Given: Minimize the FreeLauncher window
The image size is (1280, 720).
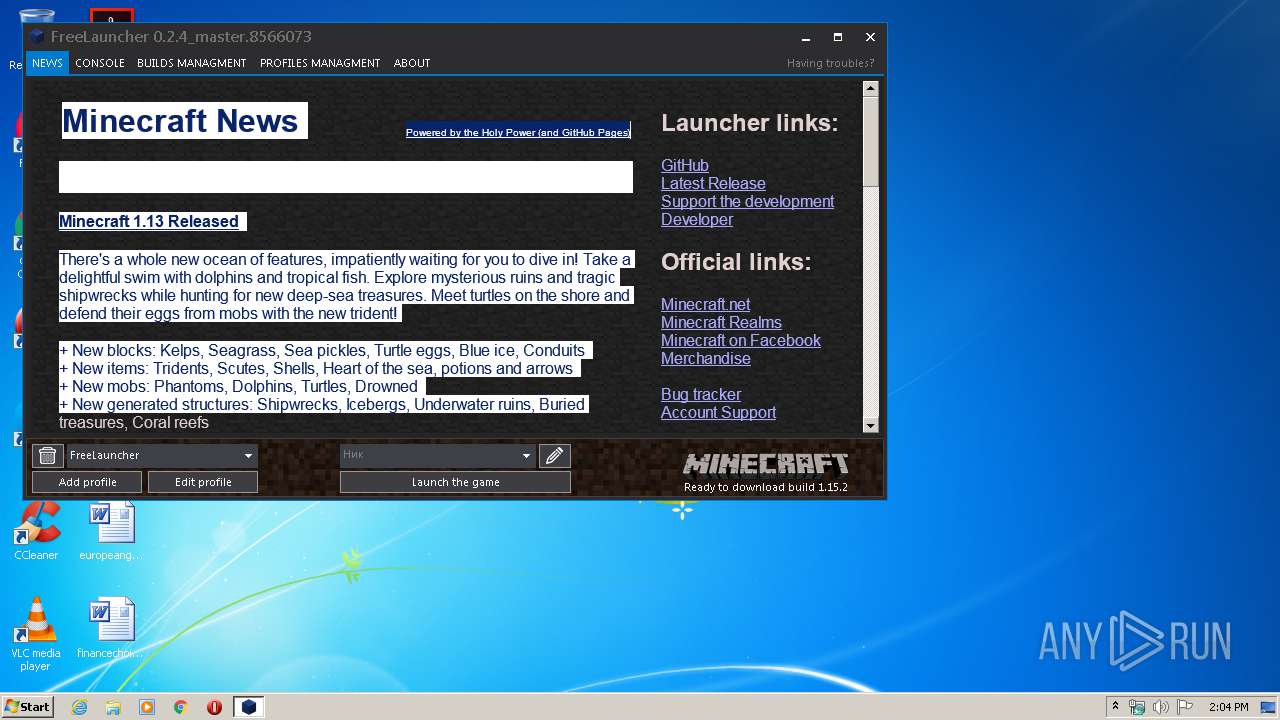Looking at the screenshot, I should (x=805, y=37).
